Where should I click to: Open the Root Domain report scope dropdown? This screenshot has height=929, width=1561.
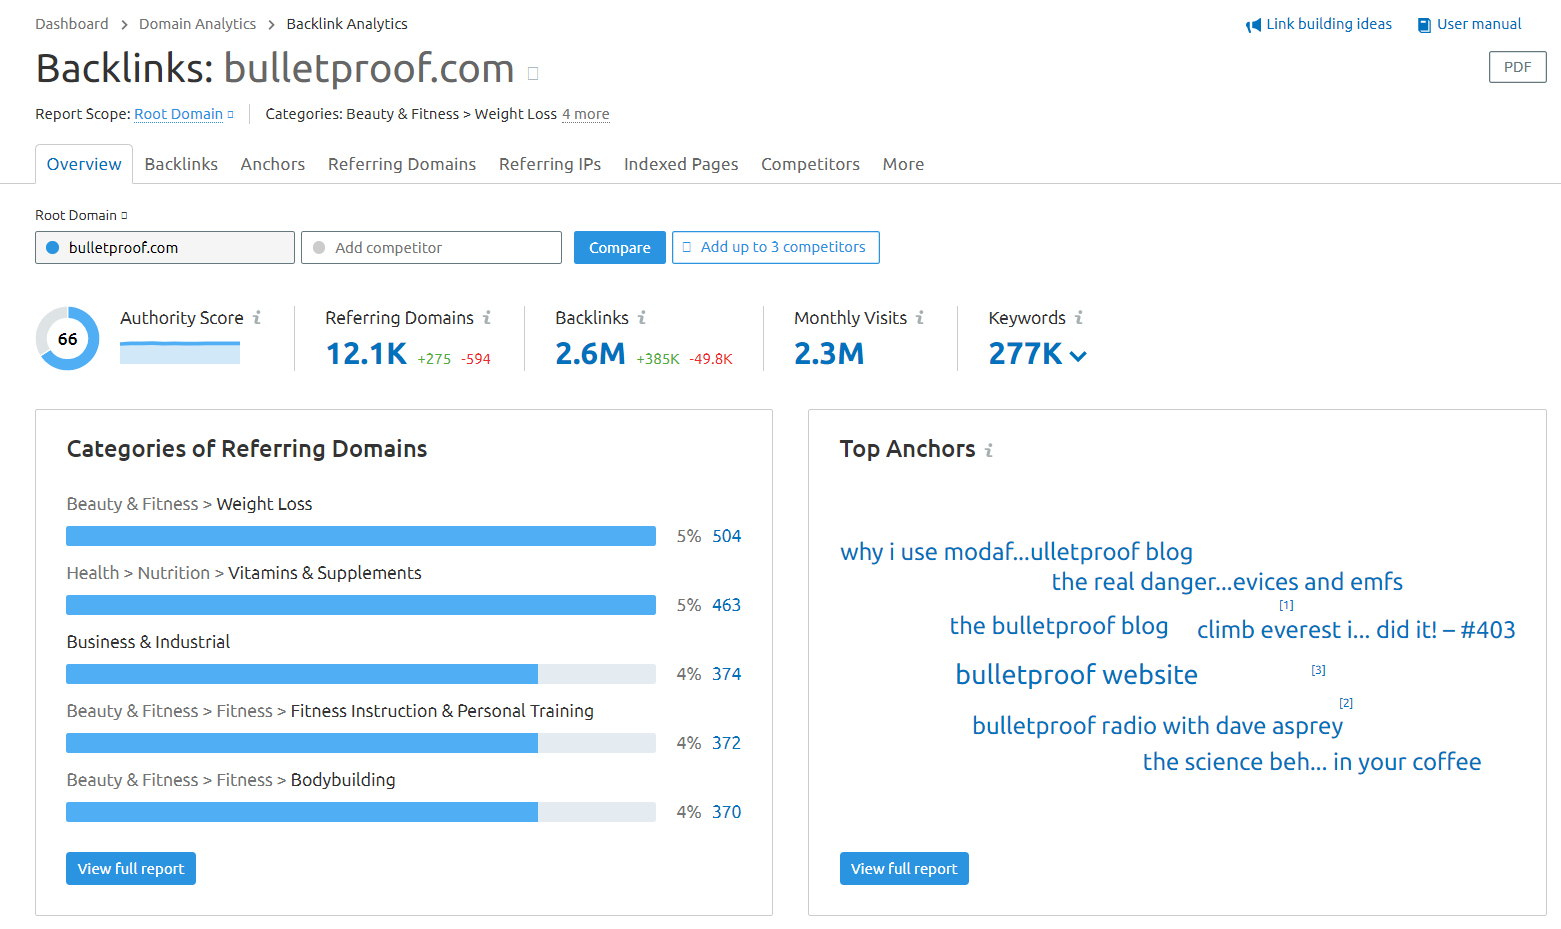click(x=184, y=114)
